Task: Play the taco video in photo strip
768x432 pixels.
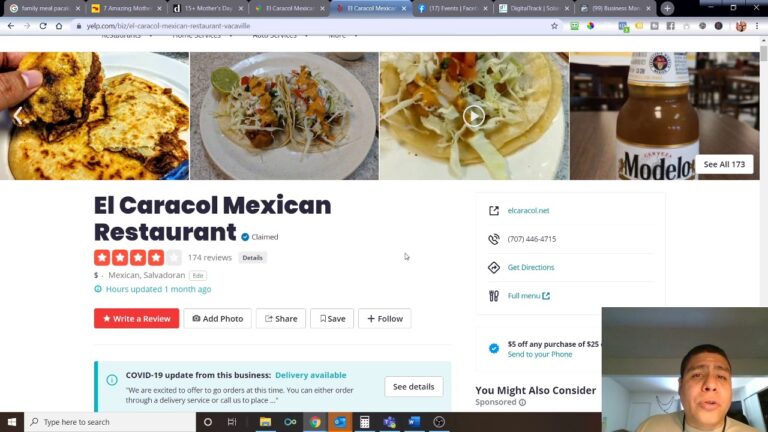Action: tap(474, 116)
